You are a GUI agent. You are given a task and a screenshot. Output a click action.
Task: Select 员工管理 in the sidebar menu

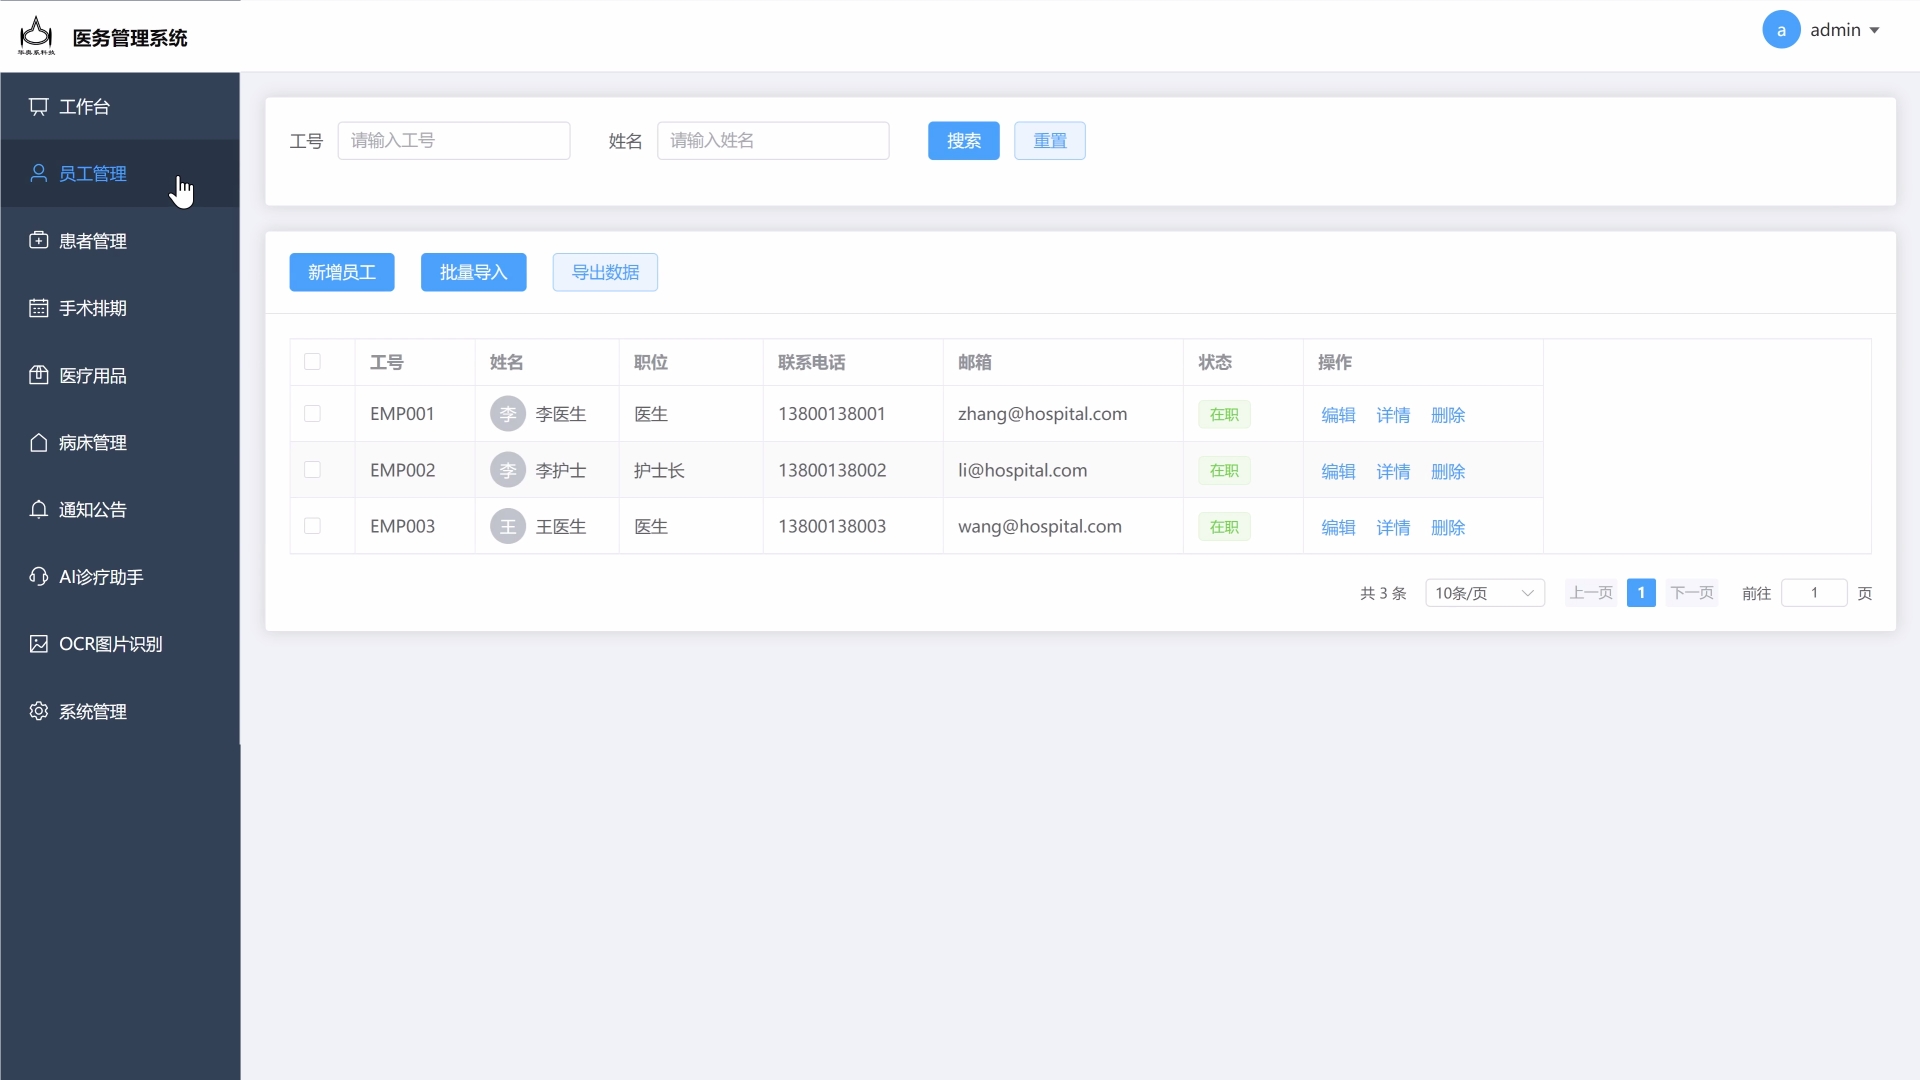(x=93, y=174)
